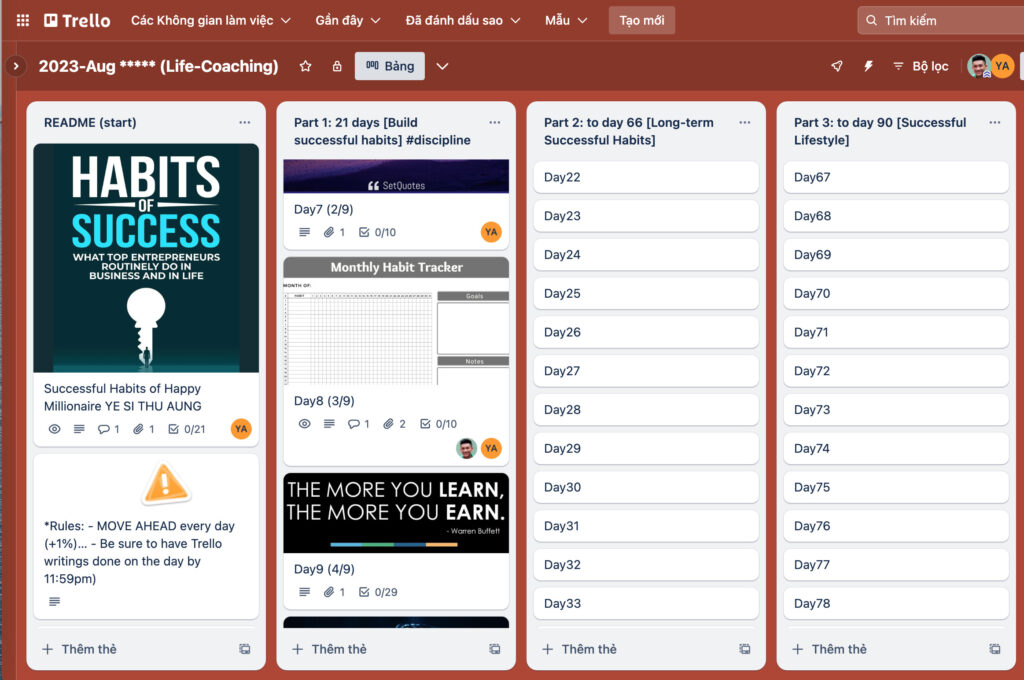1024x680 pixels.
Task: Toggle watch eye icon on Day8 card
Action: [x=305, y=424]
